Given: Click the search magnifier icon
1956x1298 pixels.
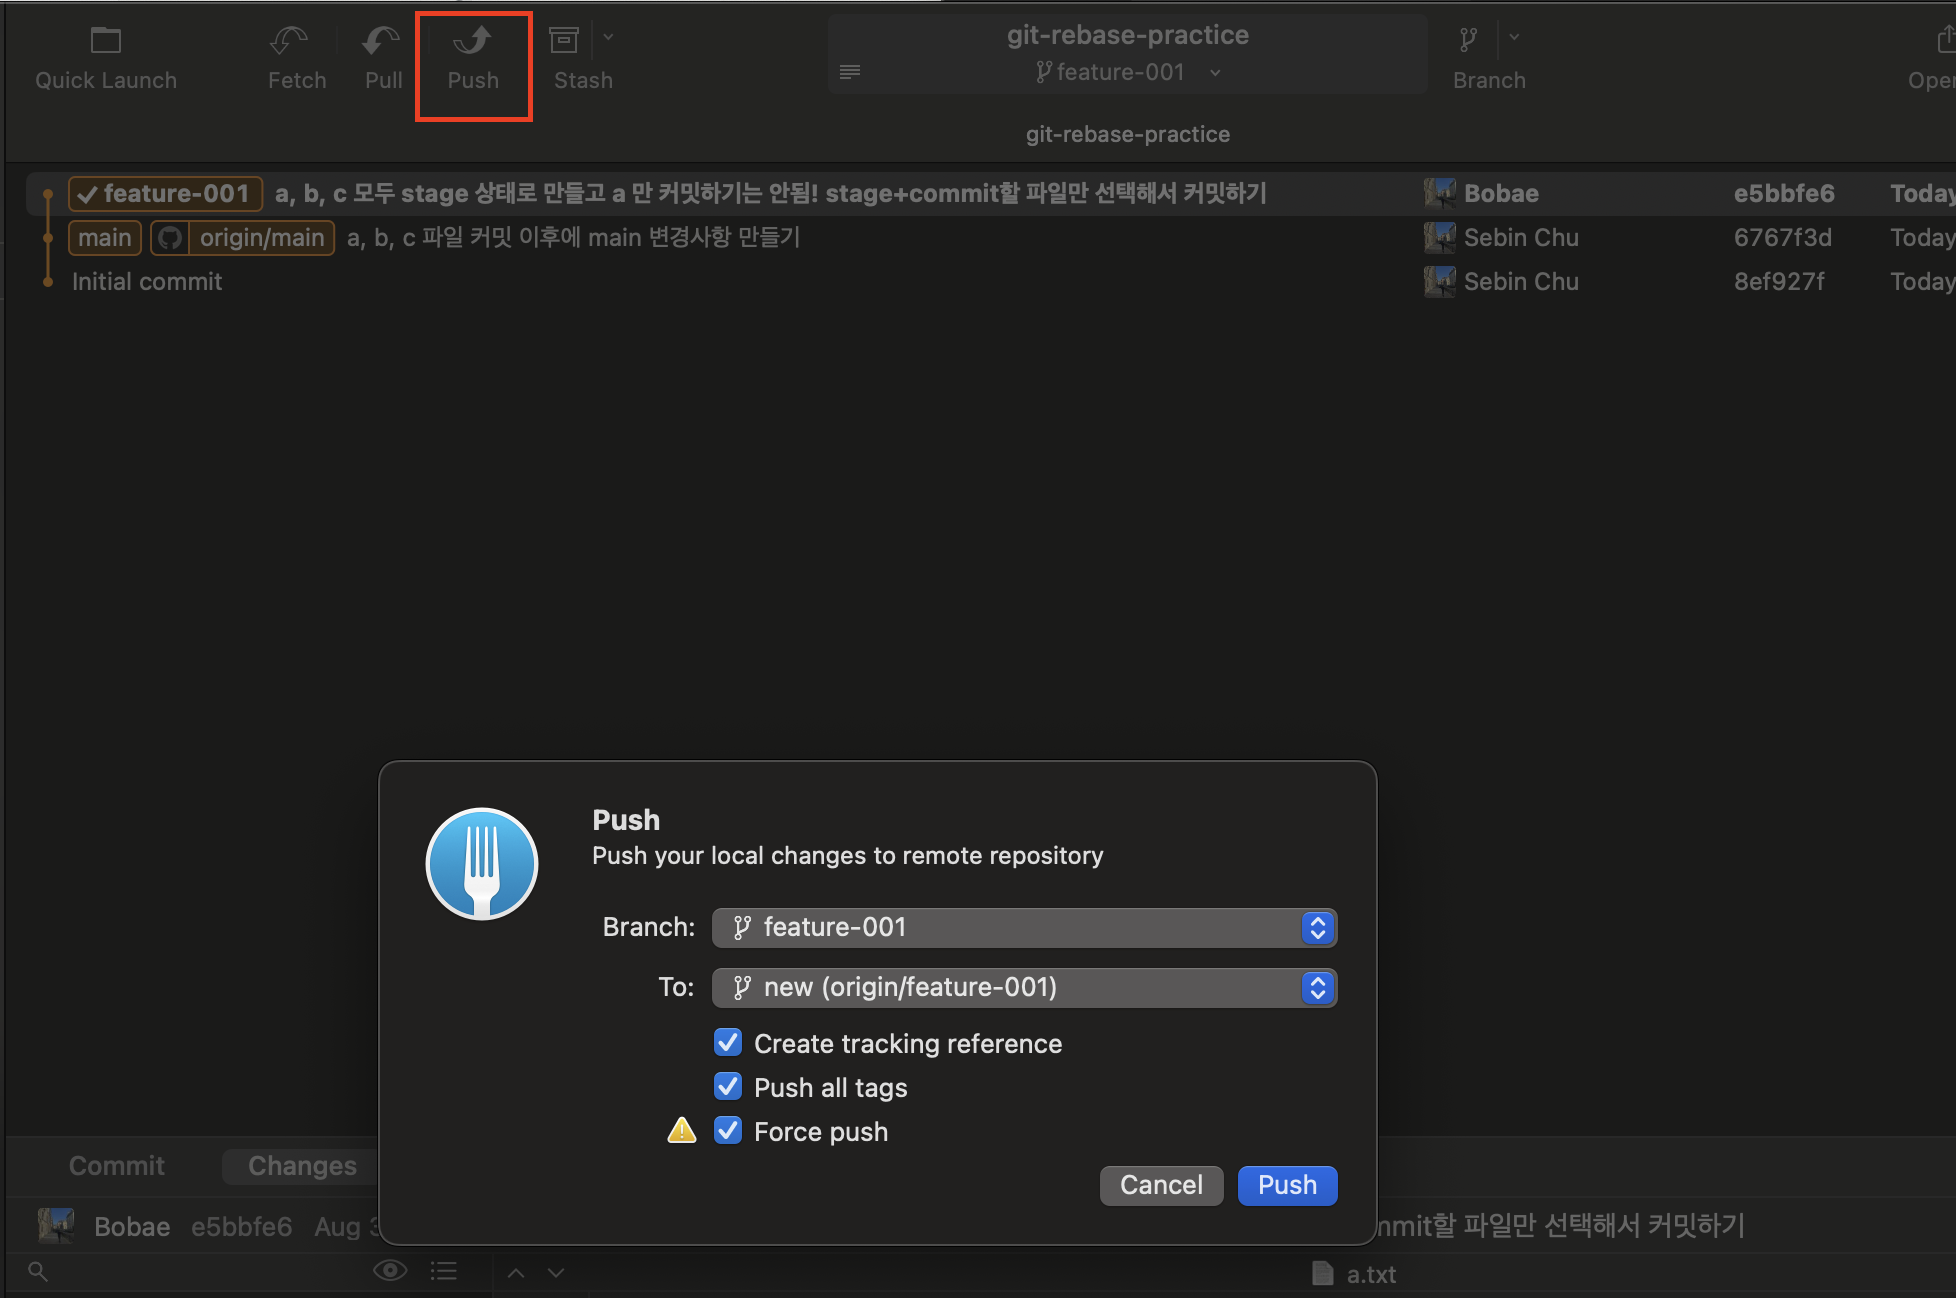Looking at the screenshot, I should tap(37, 1271).
